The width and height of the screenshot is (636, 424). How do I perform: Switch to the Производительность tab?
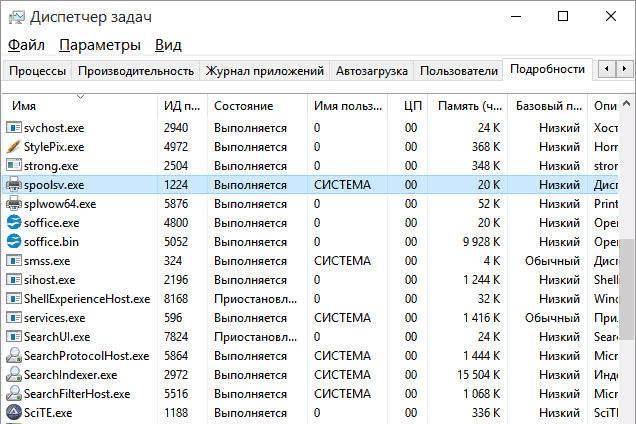136,71
